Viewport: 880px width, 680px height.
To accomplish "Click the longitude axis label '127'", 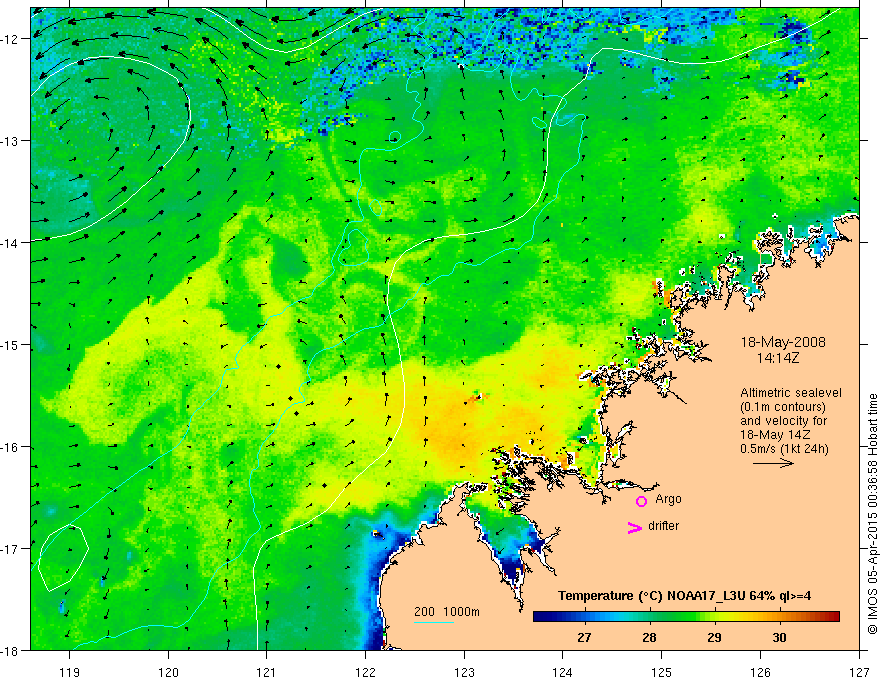I will coord(859,672).
